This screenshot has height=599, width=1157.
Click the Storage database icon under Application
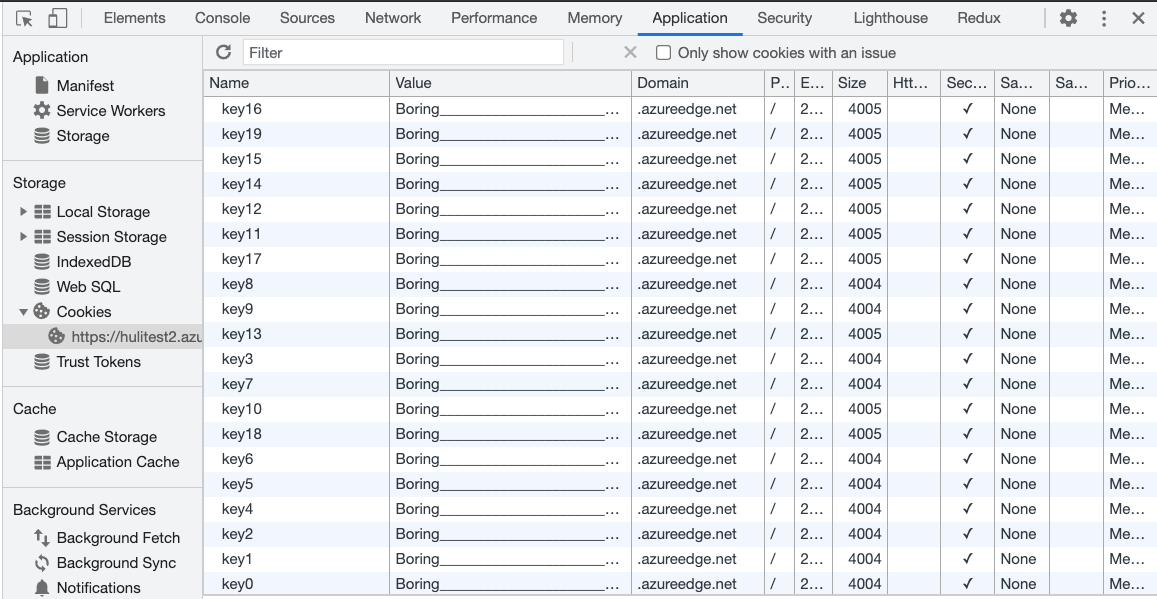(x=42, y=136)
